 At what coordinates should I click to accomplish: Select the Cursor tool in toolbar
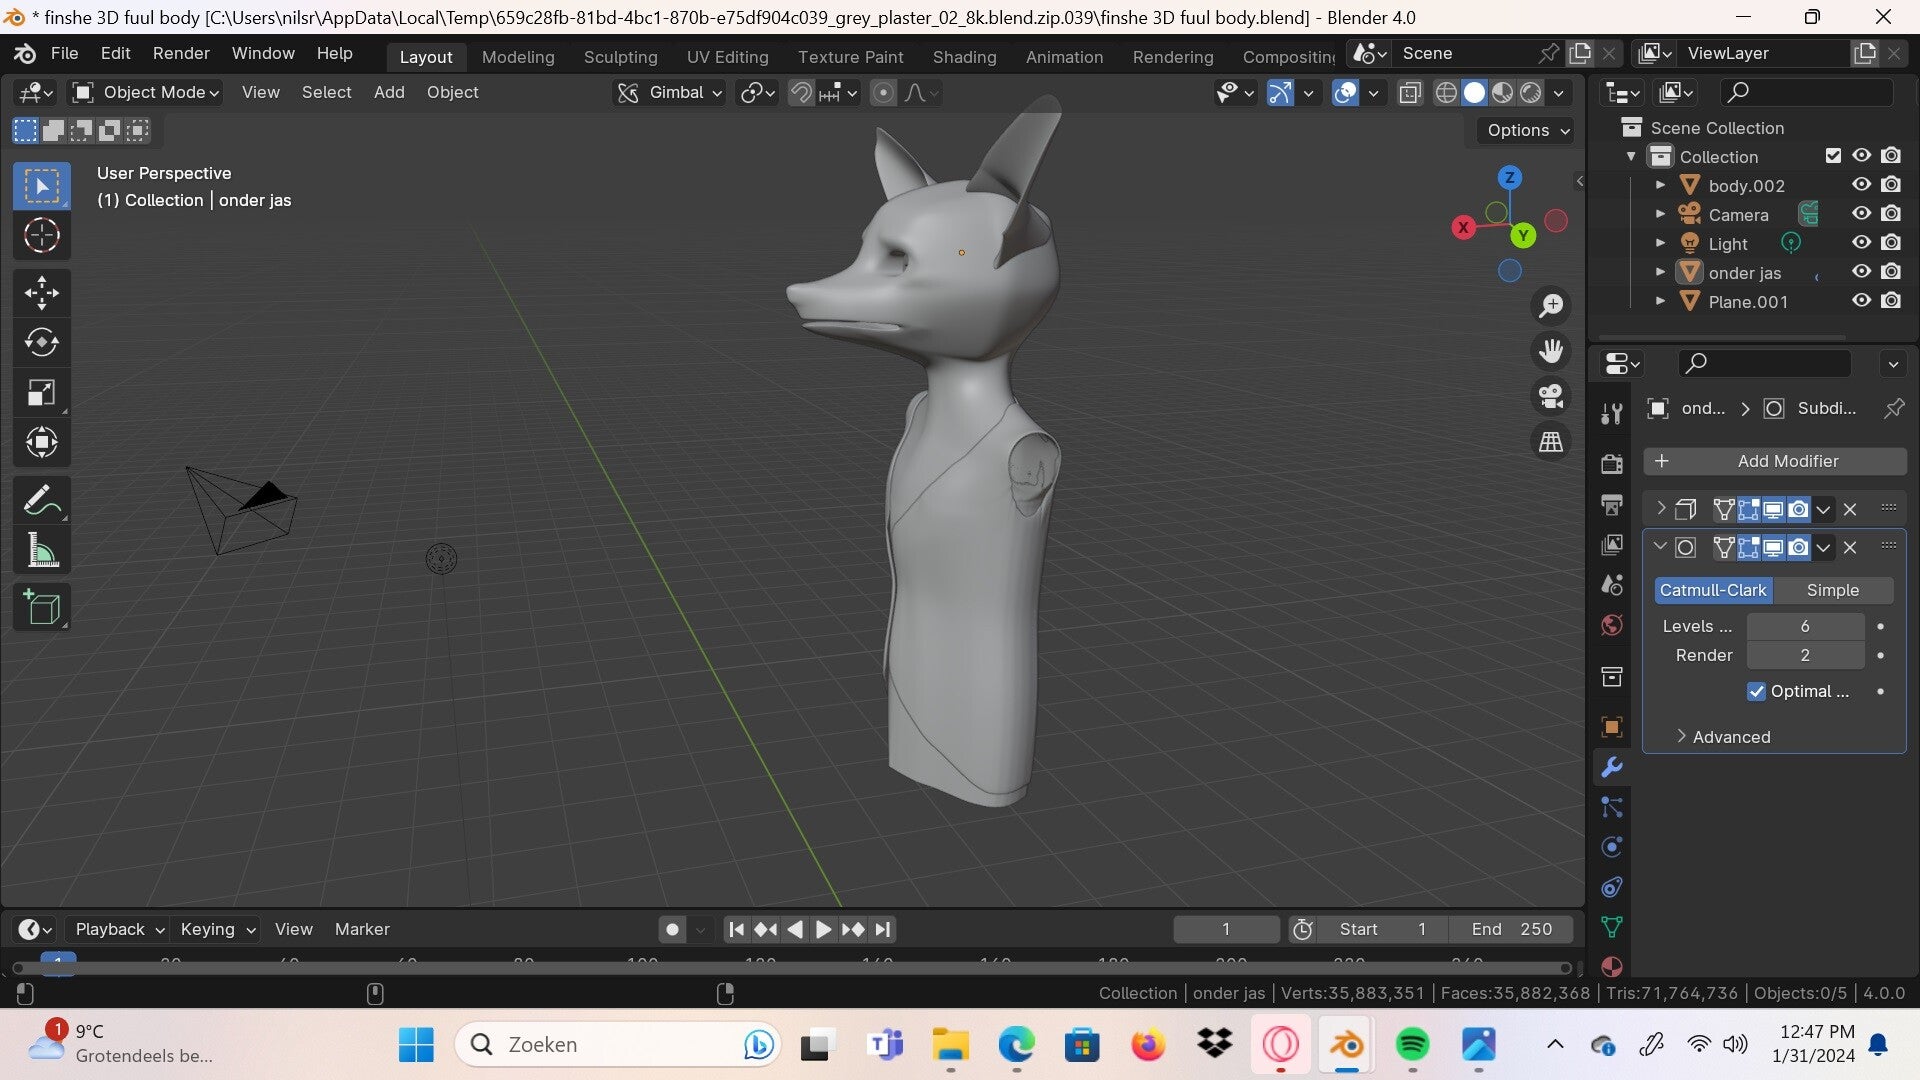coord(41,236)
